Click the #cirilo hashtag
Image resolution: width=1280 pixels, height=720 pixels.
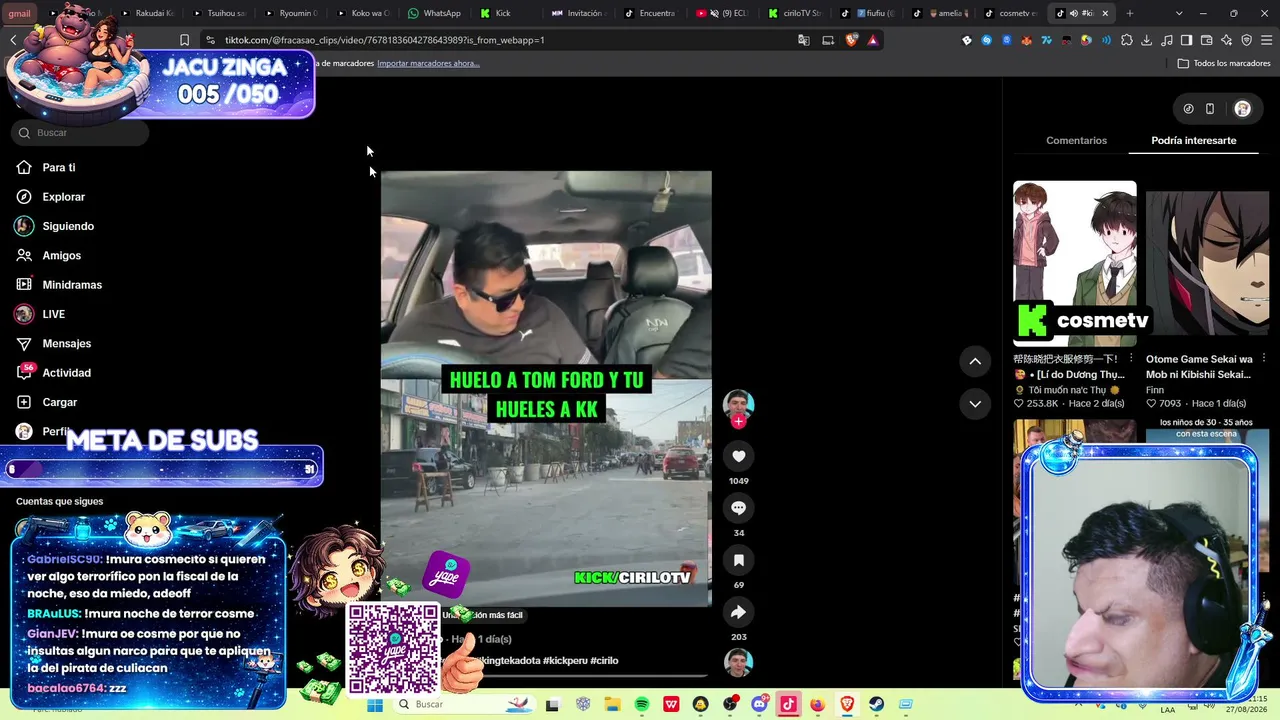[x=605, y=661]
